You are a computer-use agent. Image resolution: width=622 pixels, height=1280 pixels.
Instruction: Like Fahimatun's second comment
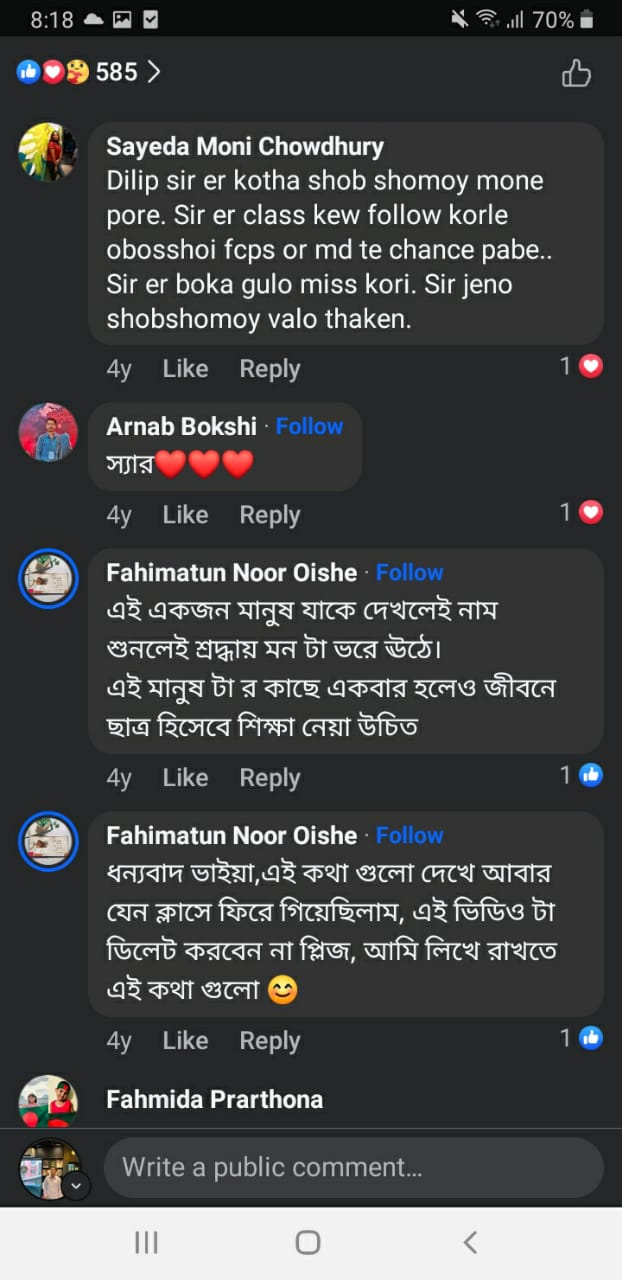pyautogui.click(x=185, y=1041)
